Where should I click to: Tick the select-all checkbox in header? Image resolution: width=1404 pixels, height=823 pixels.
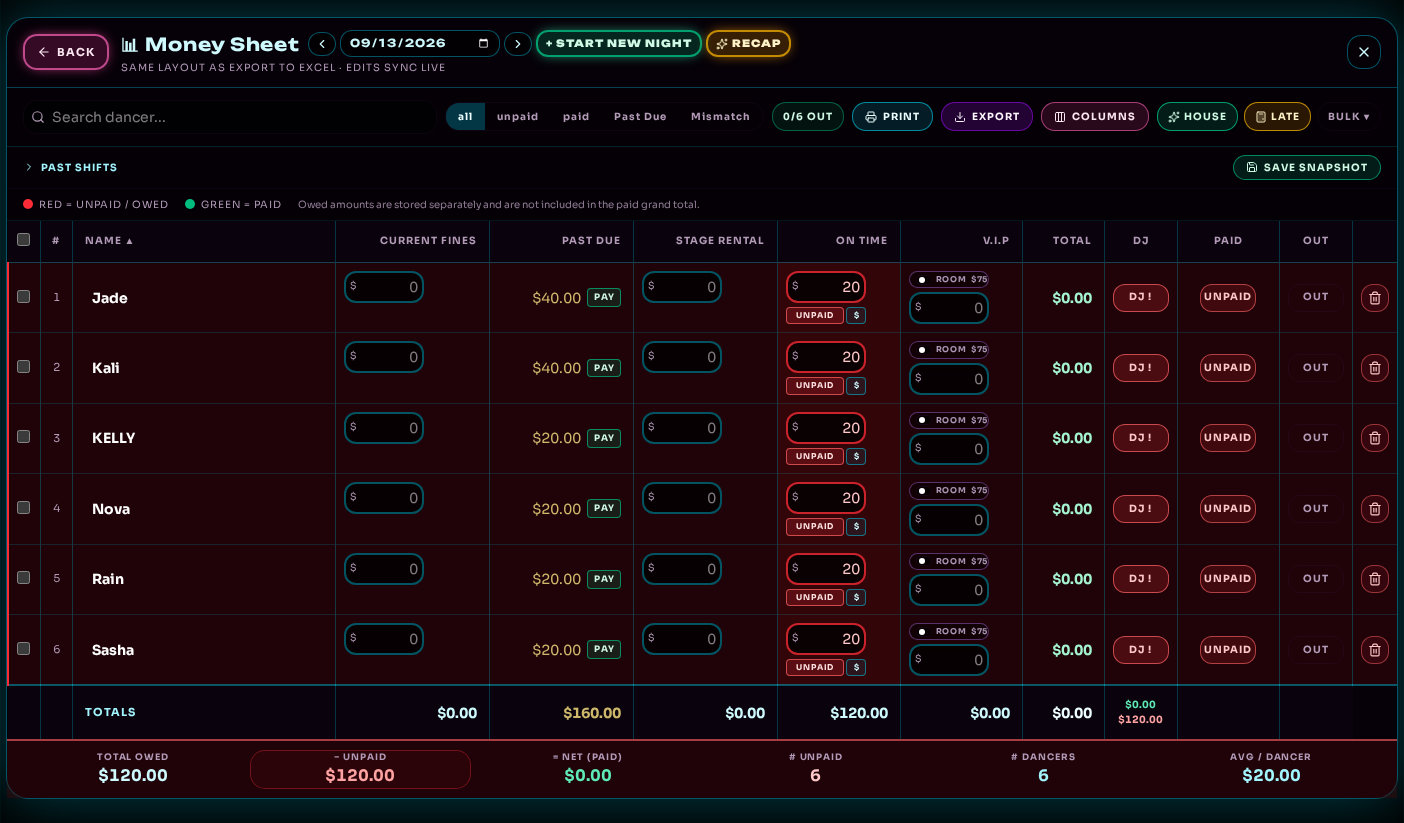pos(24,240)
